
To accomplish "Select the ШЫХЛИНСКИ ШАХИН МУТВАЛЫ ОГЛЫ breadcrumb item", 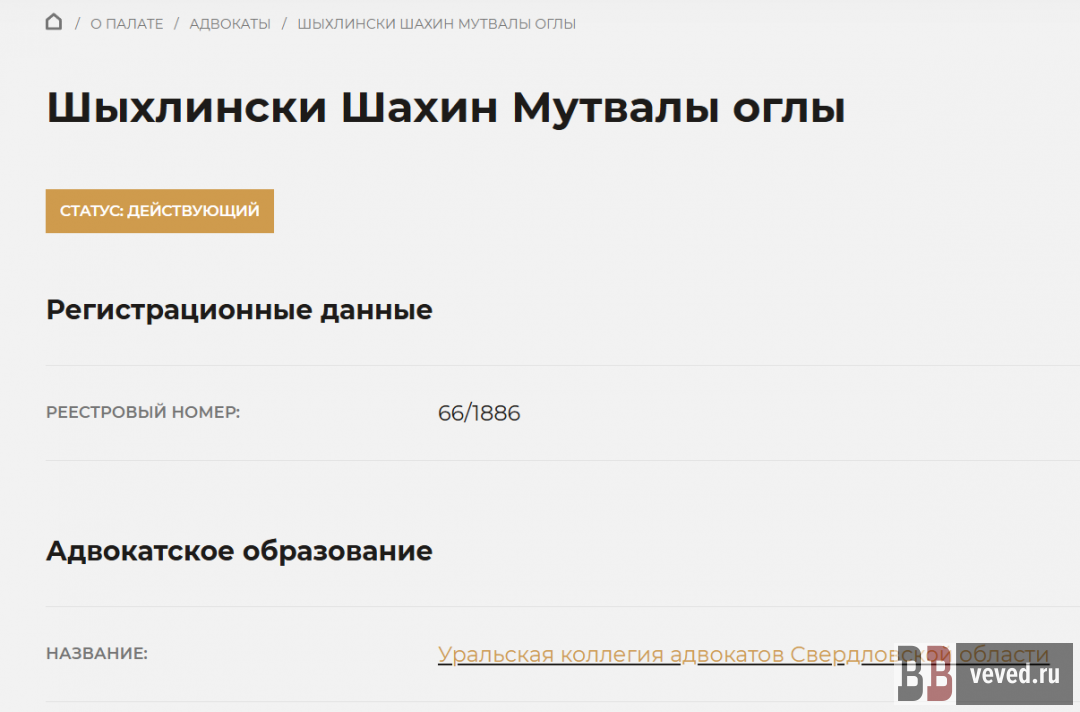I will click(x=436, y=23).
